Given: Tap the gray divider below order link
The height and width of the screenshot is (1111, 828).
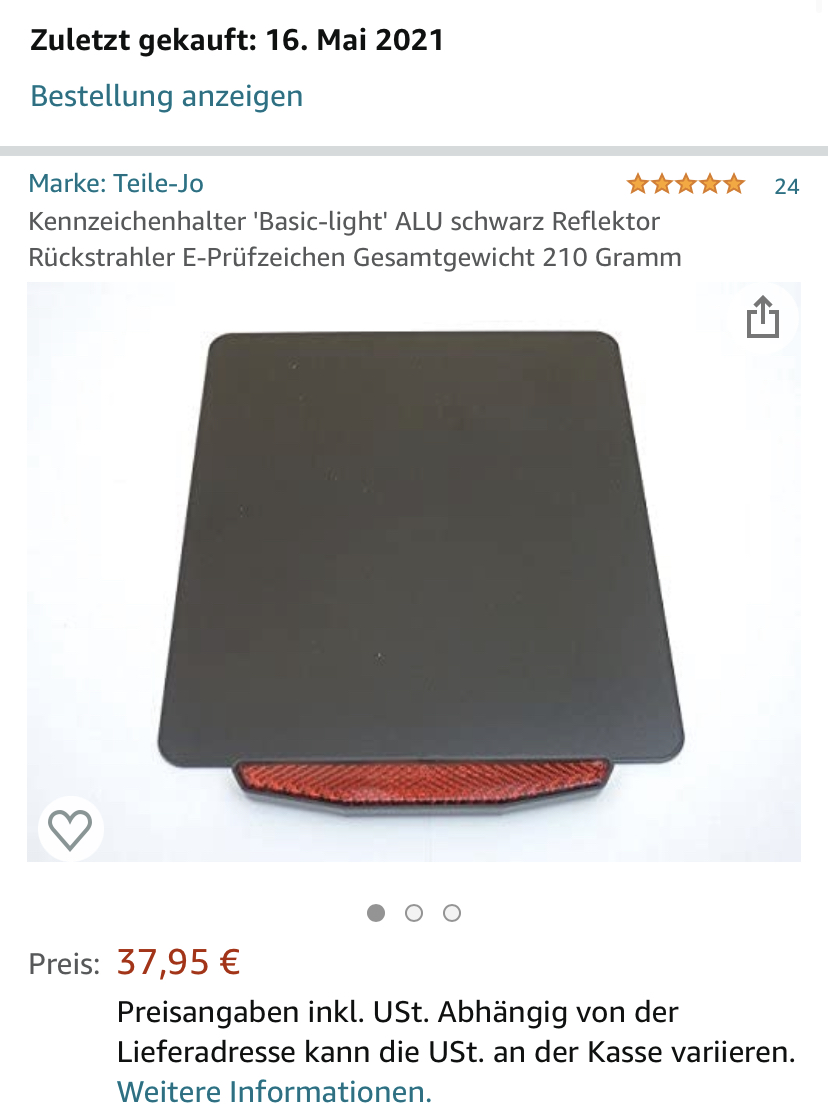Looking at the screenshot, I should point(414,151).
